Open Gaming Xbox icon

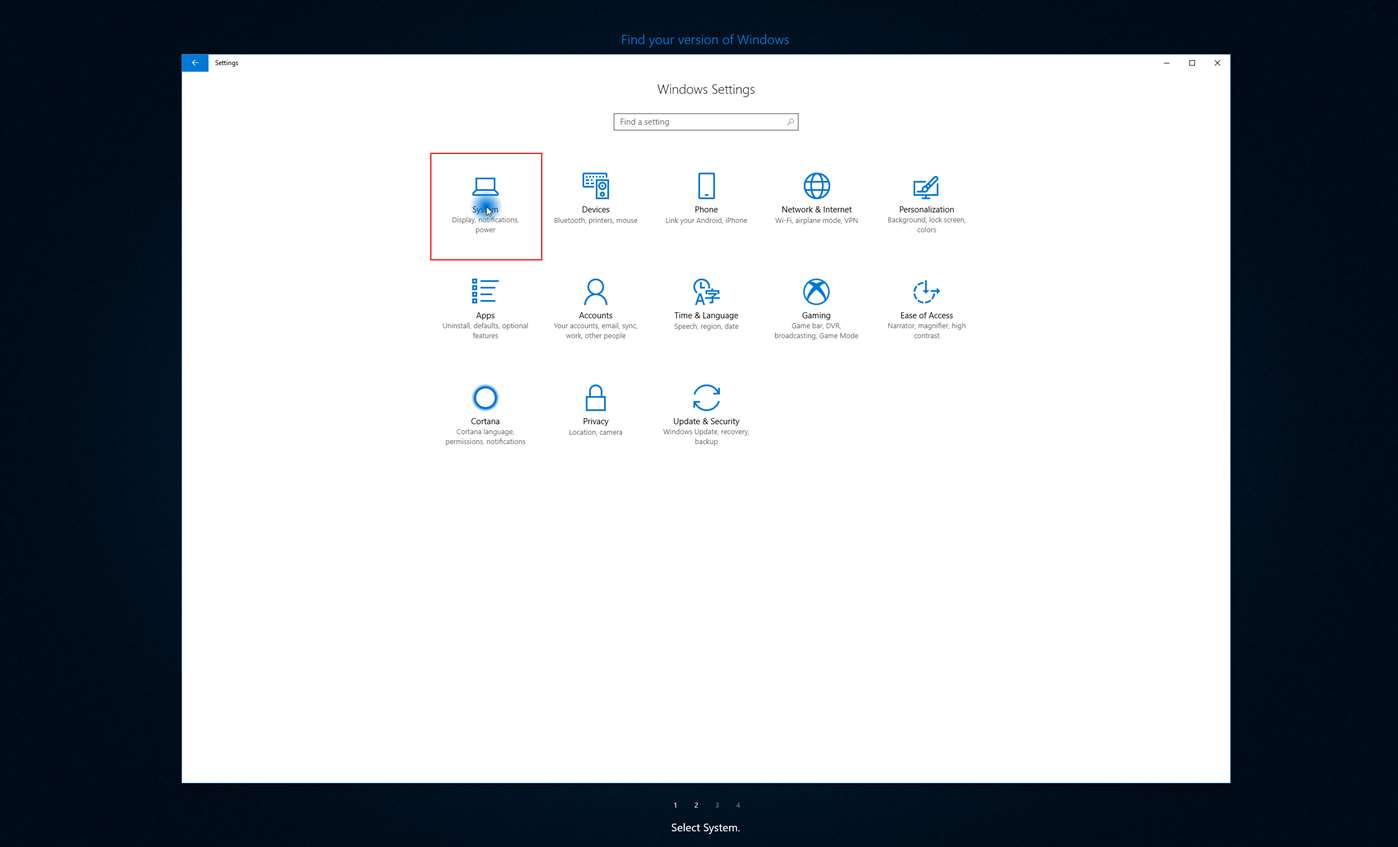[817, 292]
